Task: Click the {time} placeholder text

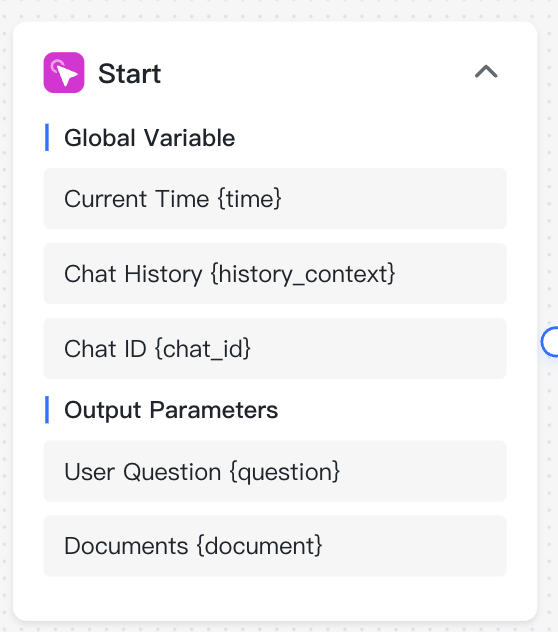Action: coord(250,199)
